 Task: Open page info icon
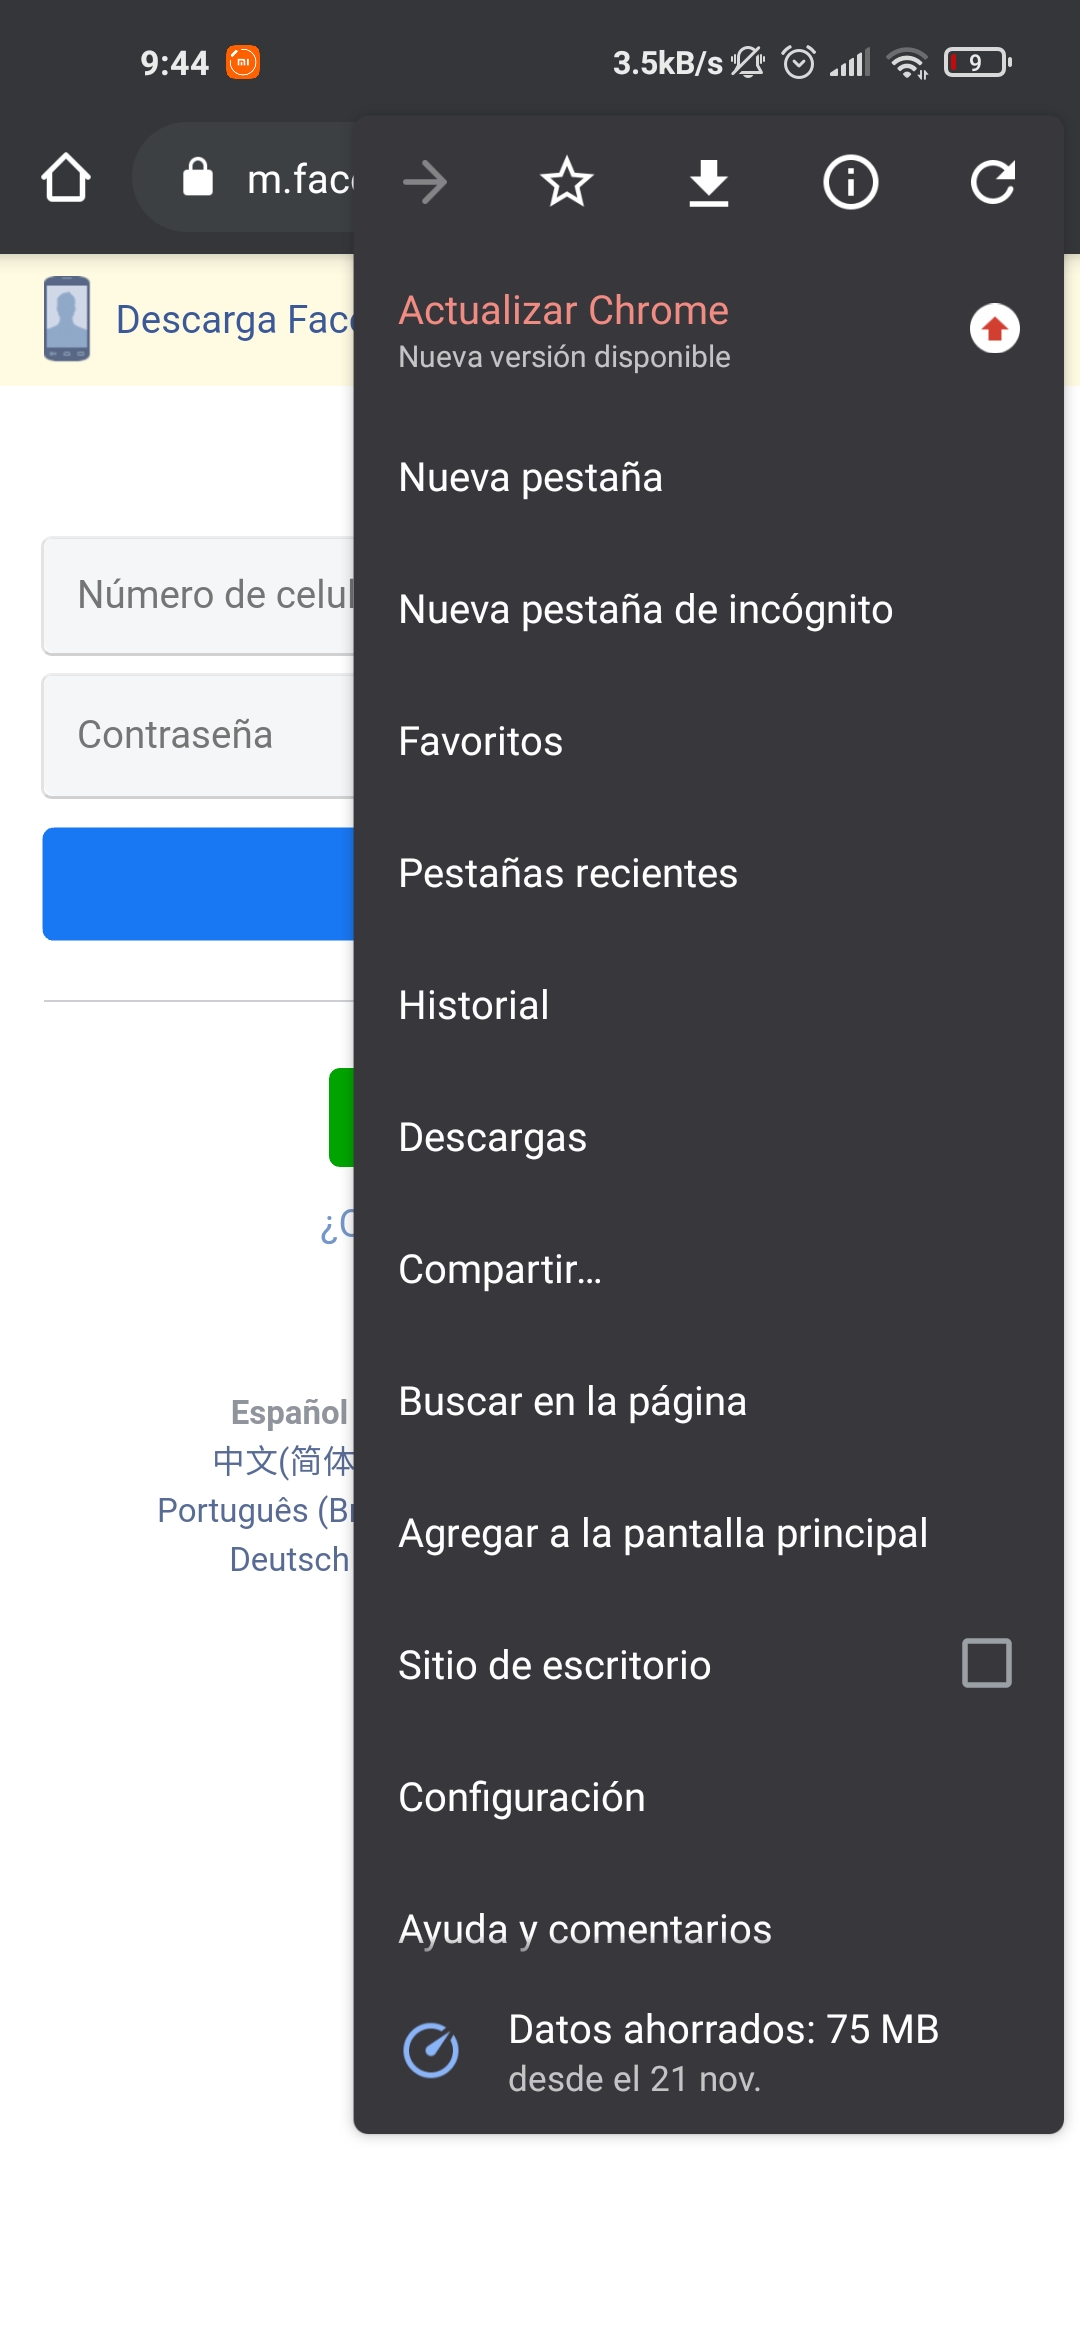[x=850, y=182]
